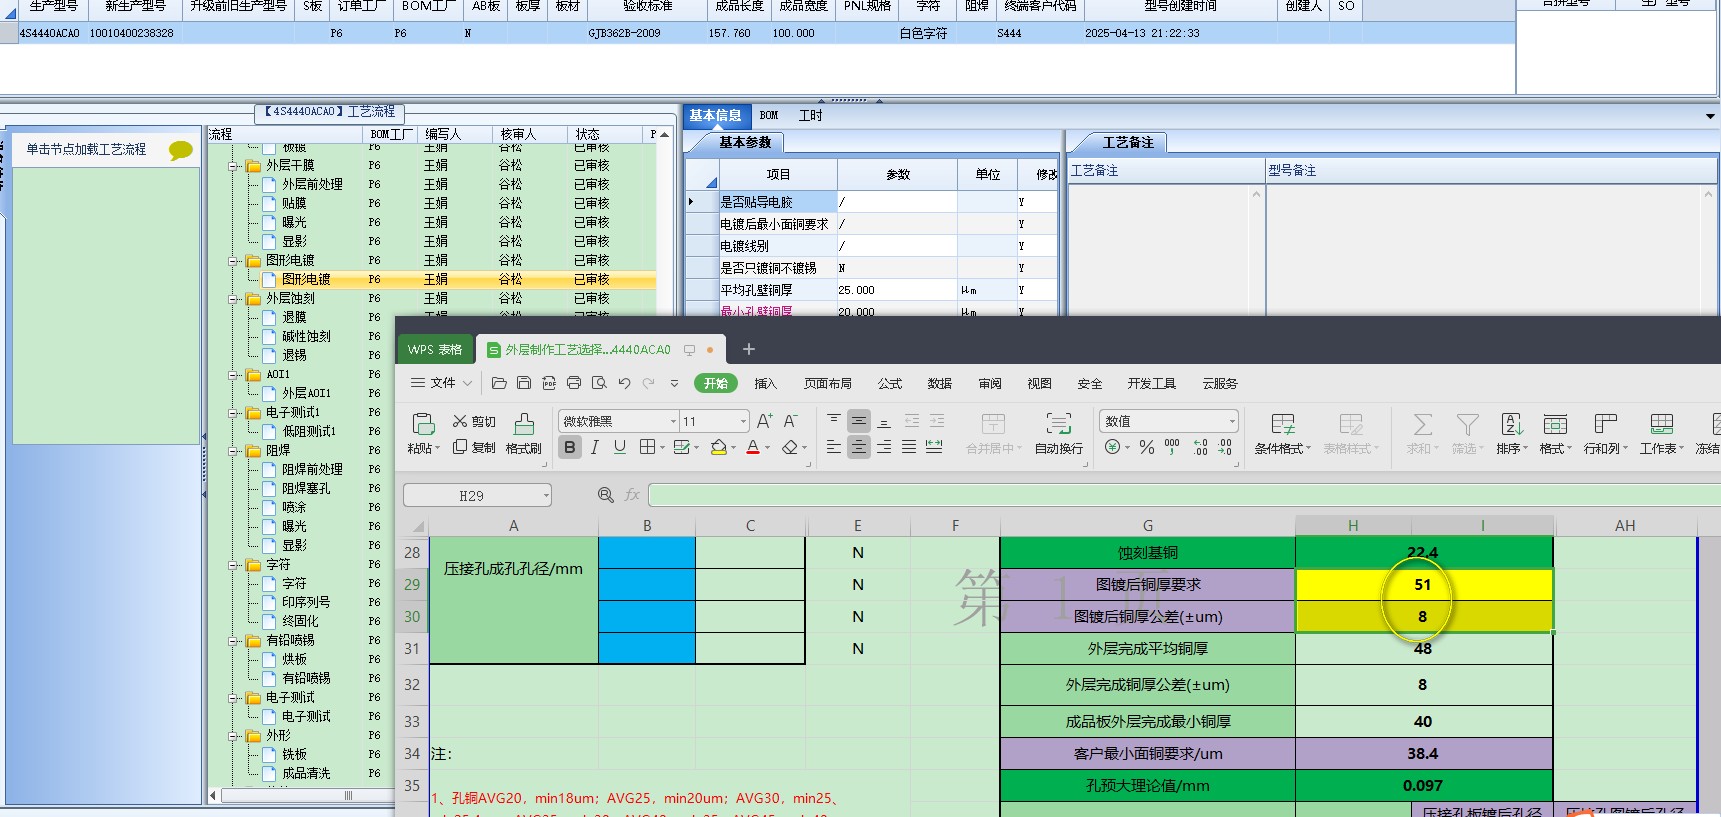Click Copy (复制) button

474,447
